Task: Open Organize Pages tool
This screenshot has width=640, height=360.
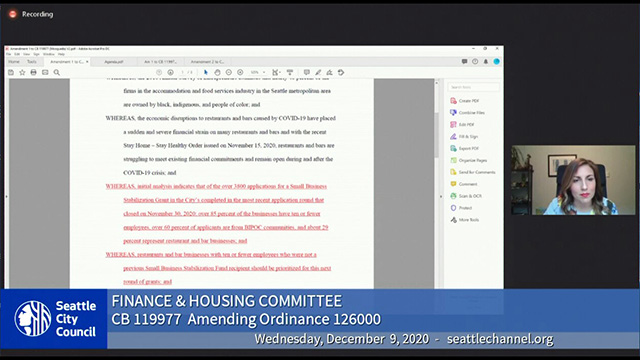Action: click(469, 160)
